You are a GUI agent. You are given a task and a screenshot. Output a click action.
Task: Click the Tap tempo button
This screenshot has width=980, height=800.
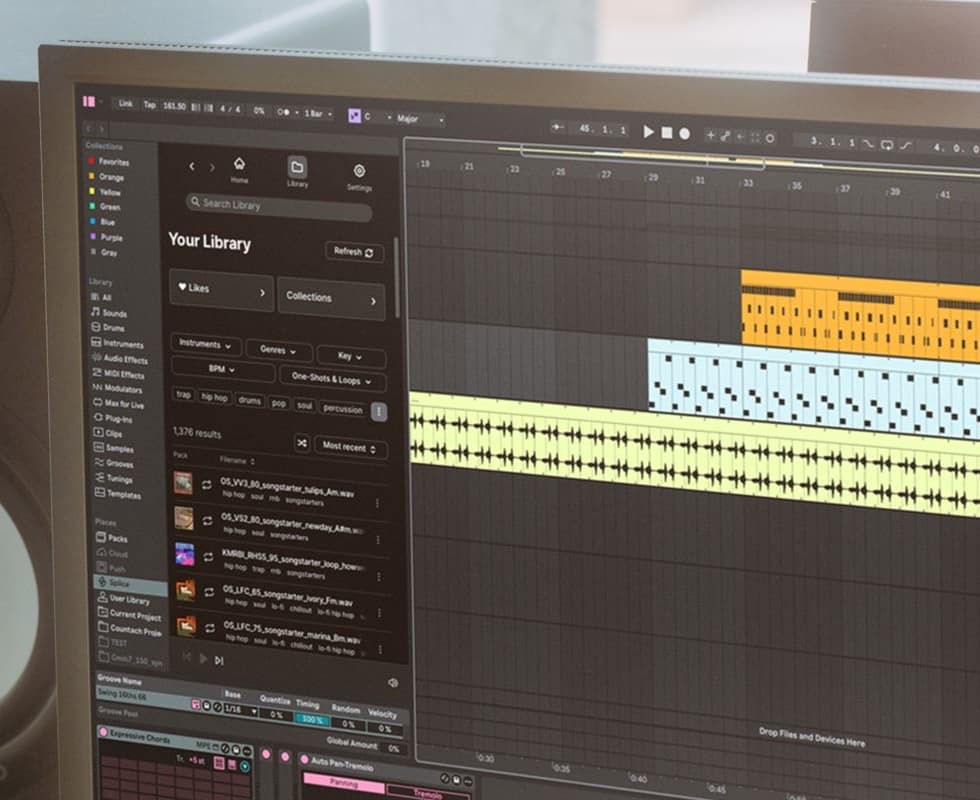click(x=149, y=105)
